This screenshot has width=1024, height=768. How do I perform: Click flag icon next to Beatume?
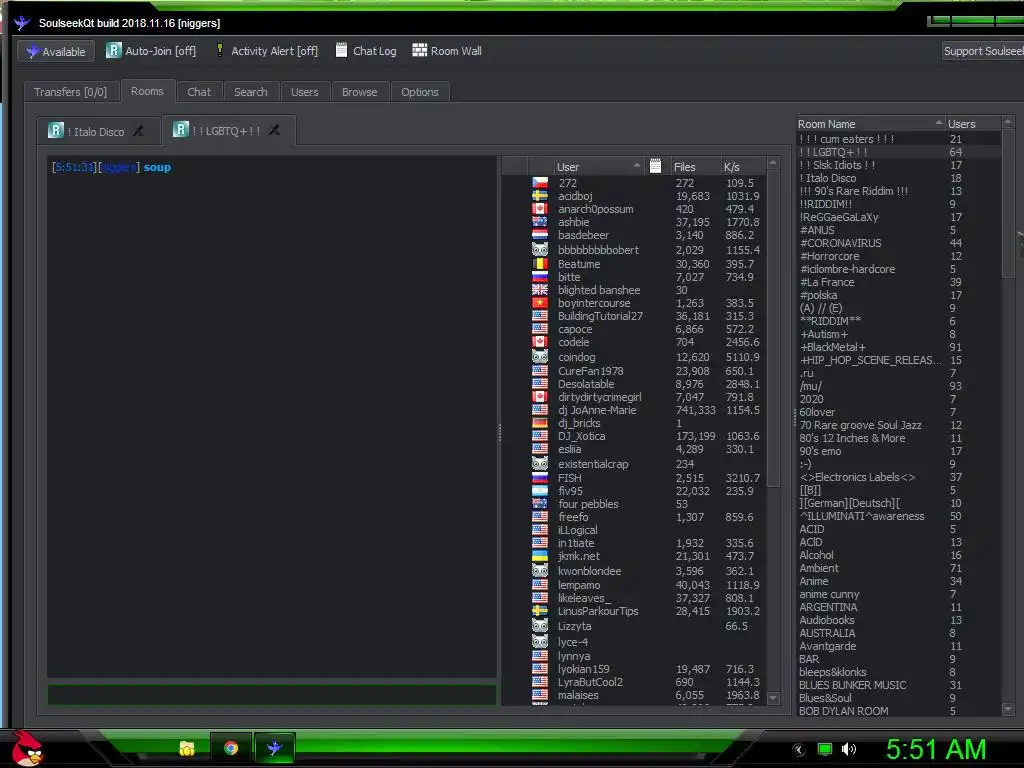tap(540, 264)
